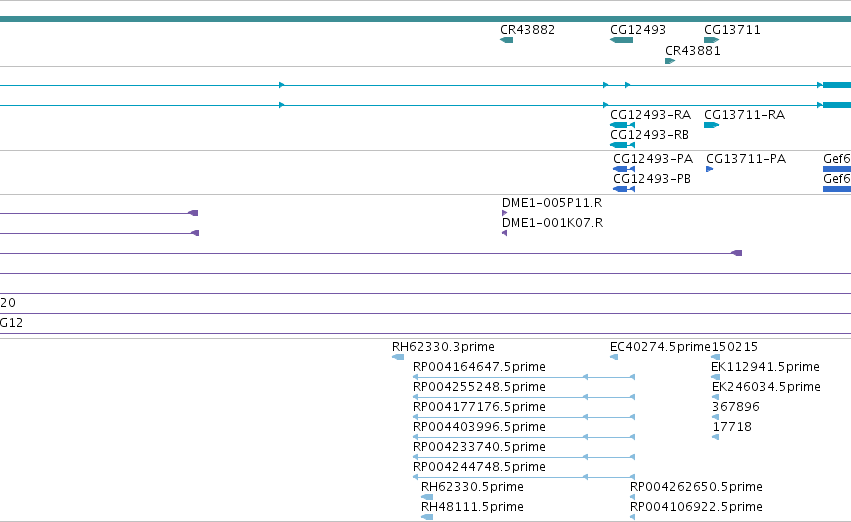Click the CG12493-PA blue protein glyph

tap(624, 169)
